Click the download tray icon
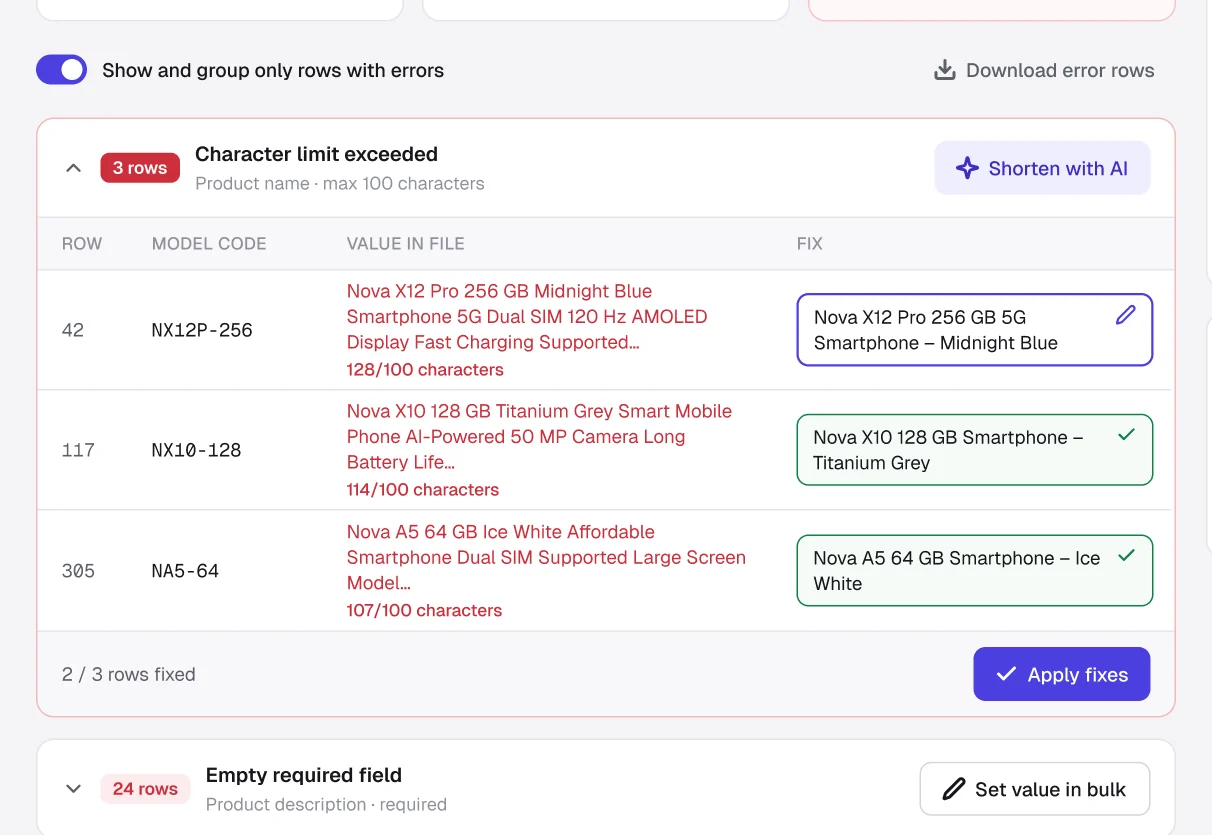Image resolution: width=1212 pixels, height=835 pixels. point(944,70)
